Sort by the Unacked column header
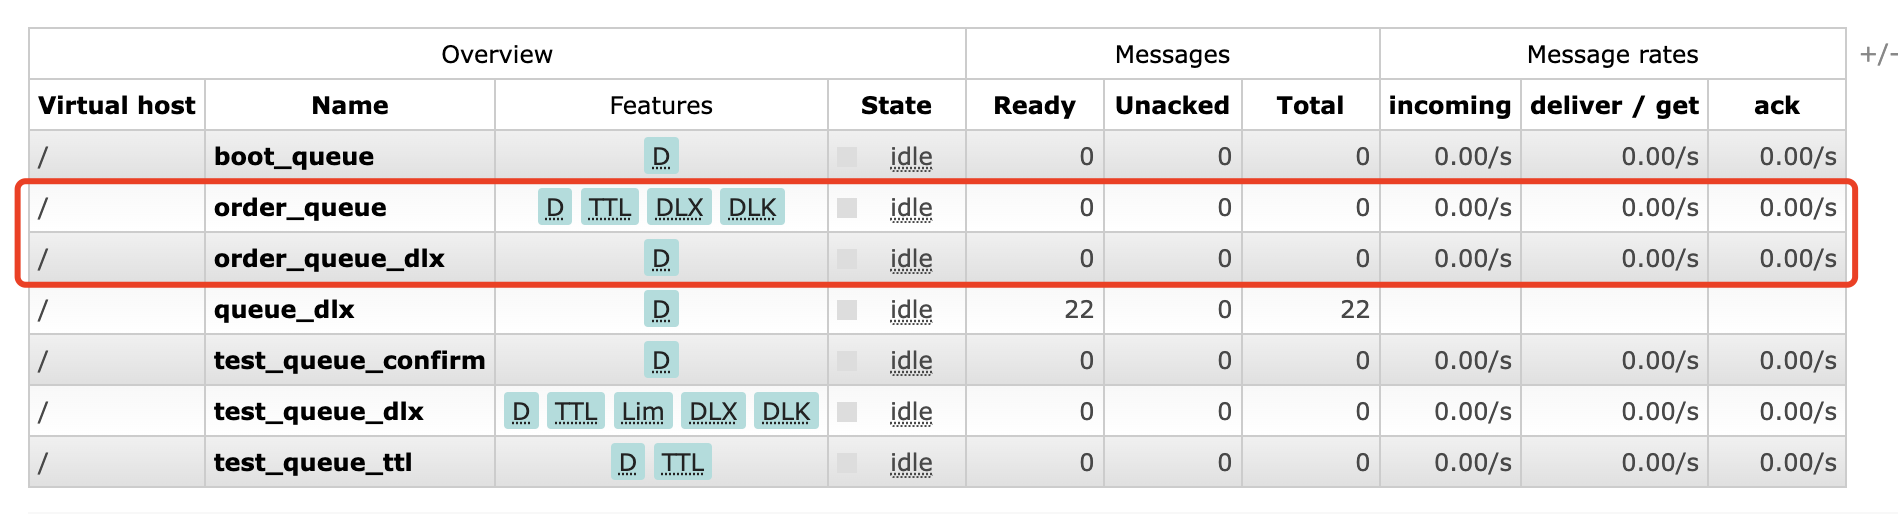1898x514 pixels. click(1172, 105)
